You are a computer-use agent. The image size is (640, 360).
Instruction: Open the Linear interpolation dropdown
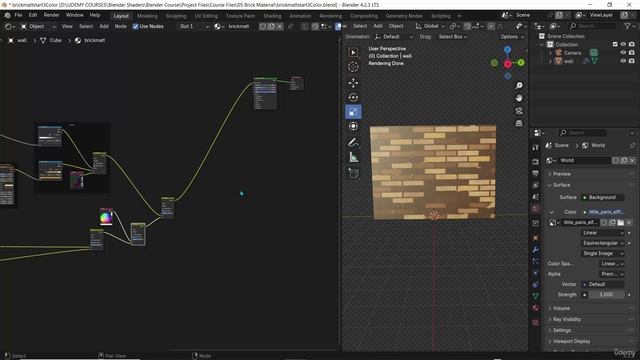coord(602,233)
